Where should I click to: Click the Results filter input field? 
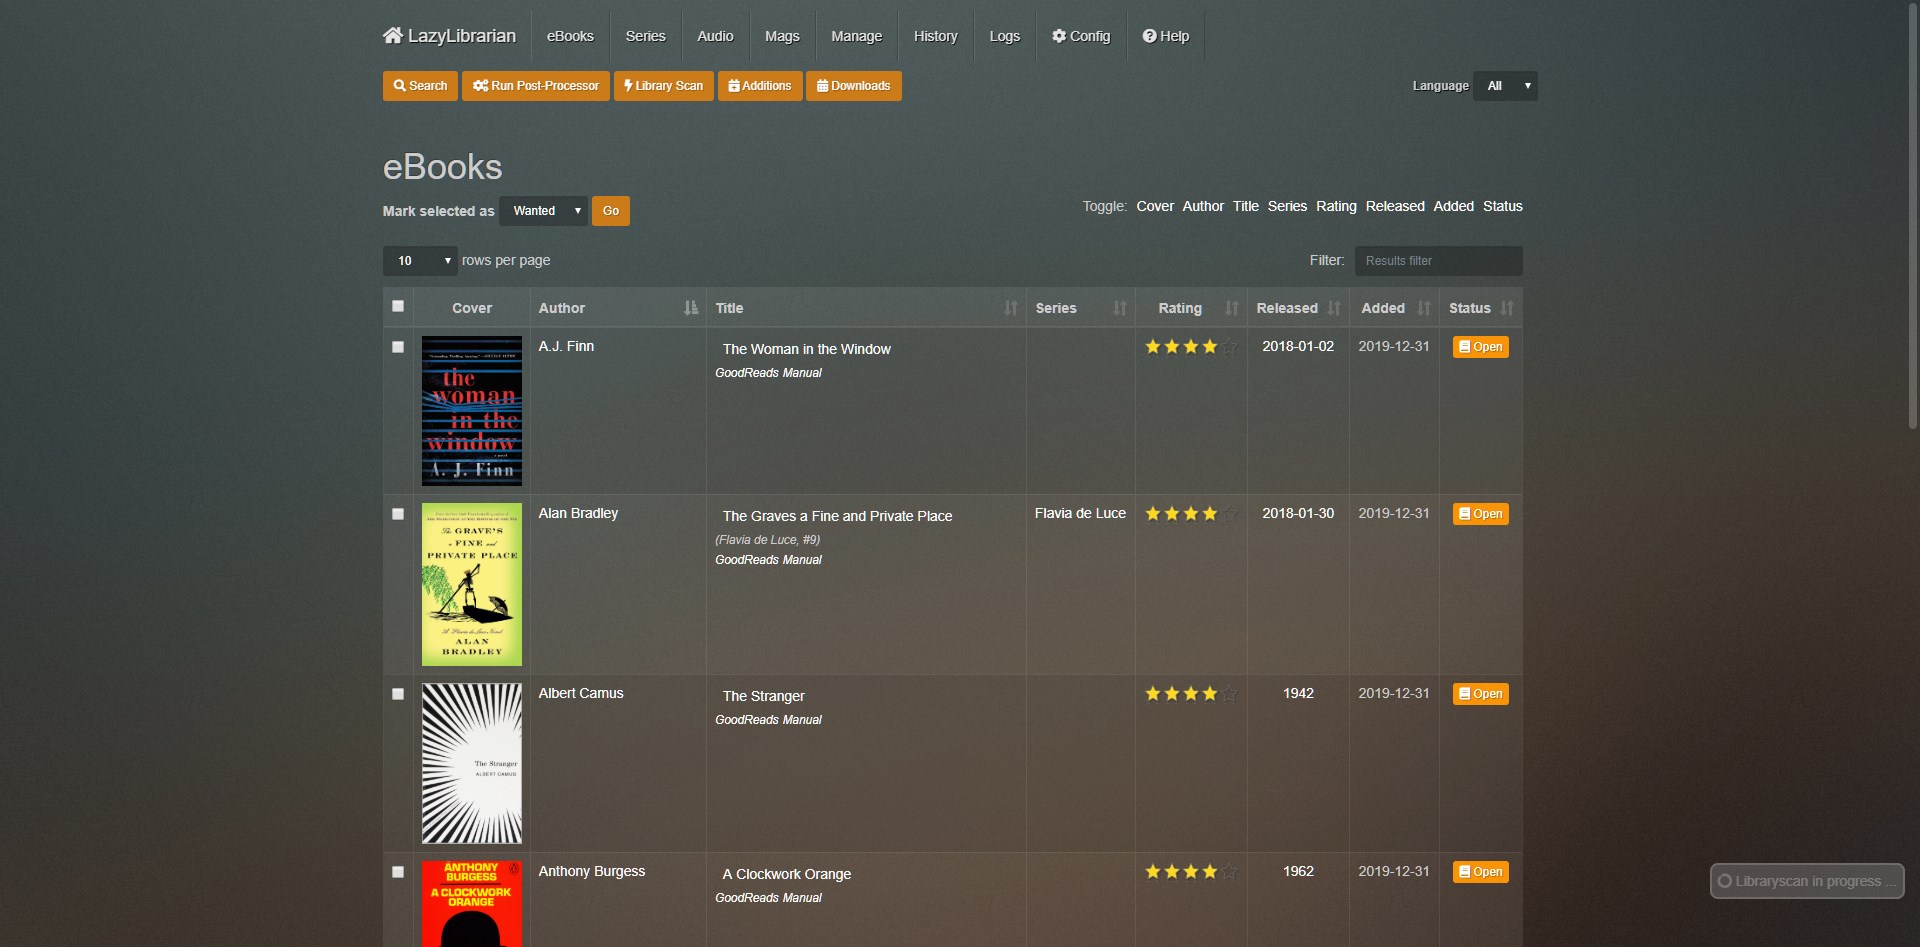pos(1438,261)
